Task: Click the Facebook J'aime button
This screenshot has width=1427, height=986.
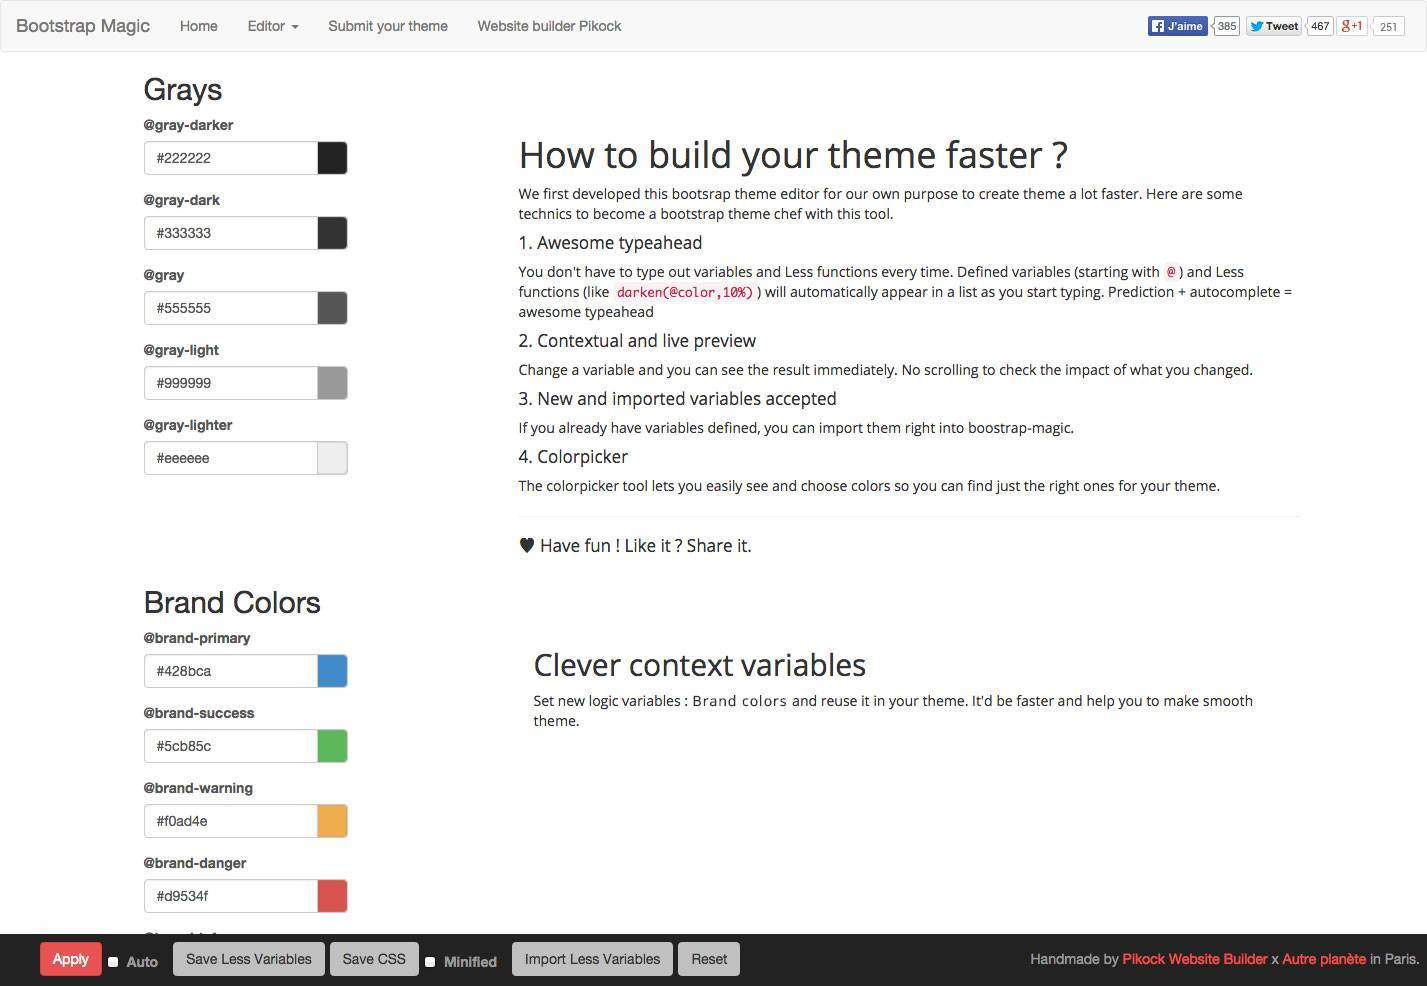Action: [1177, 26]
